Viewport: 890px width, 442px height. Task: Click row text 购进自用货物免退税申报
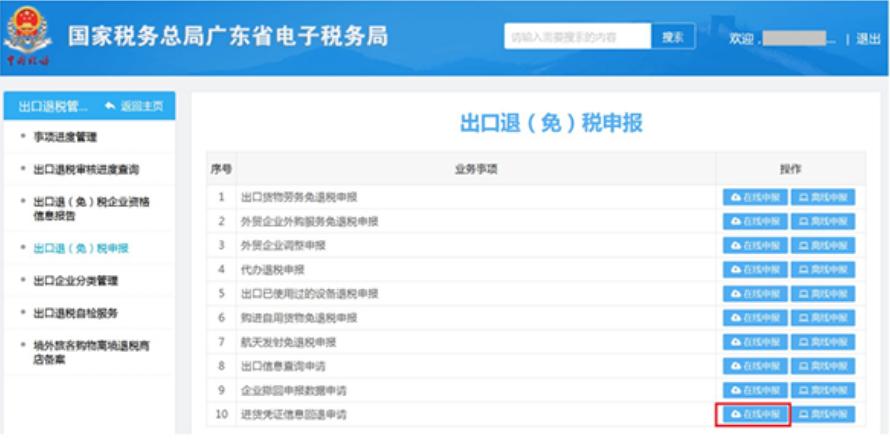tap(299, 318)
